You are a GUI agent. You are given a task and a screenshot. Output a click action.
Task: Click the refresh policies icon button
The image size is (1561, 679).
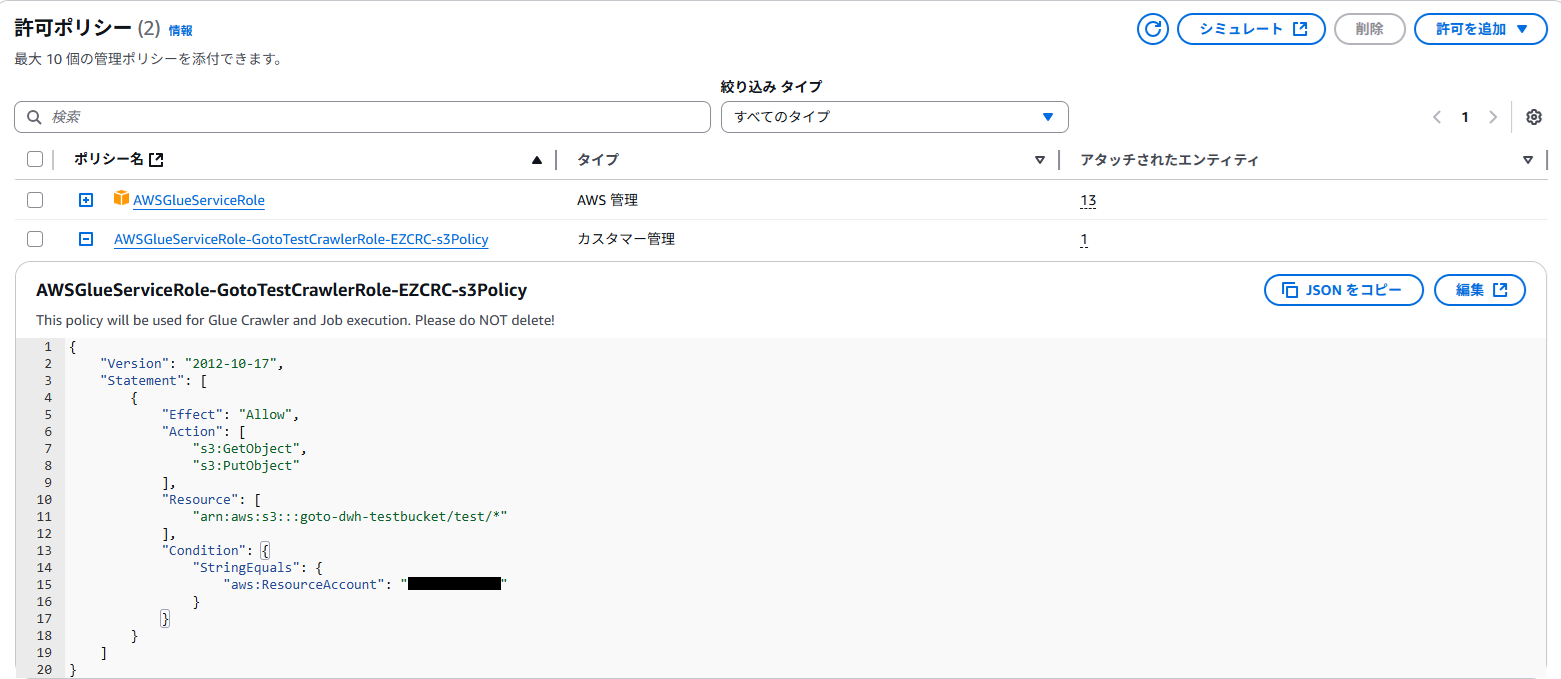(x=1153, y=29)
